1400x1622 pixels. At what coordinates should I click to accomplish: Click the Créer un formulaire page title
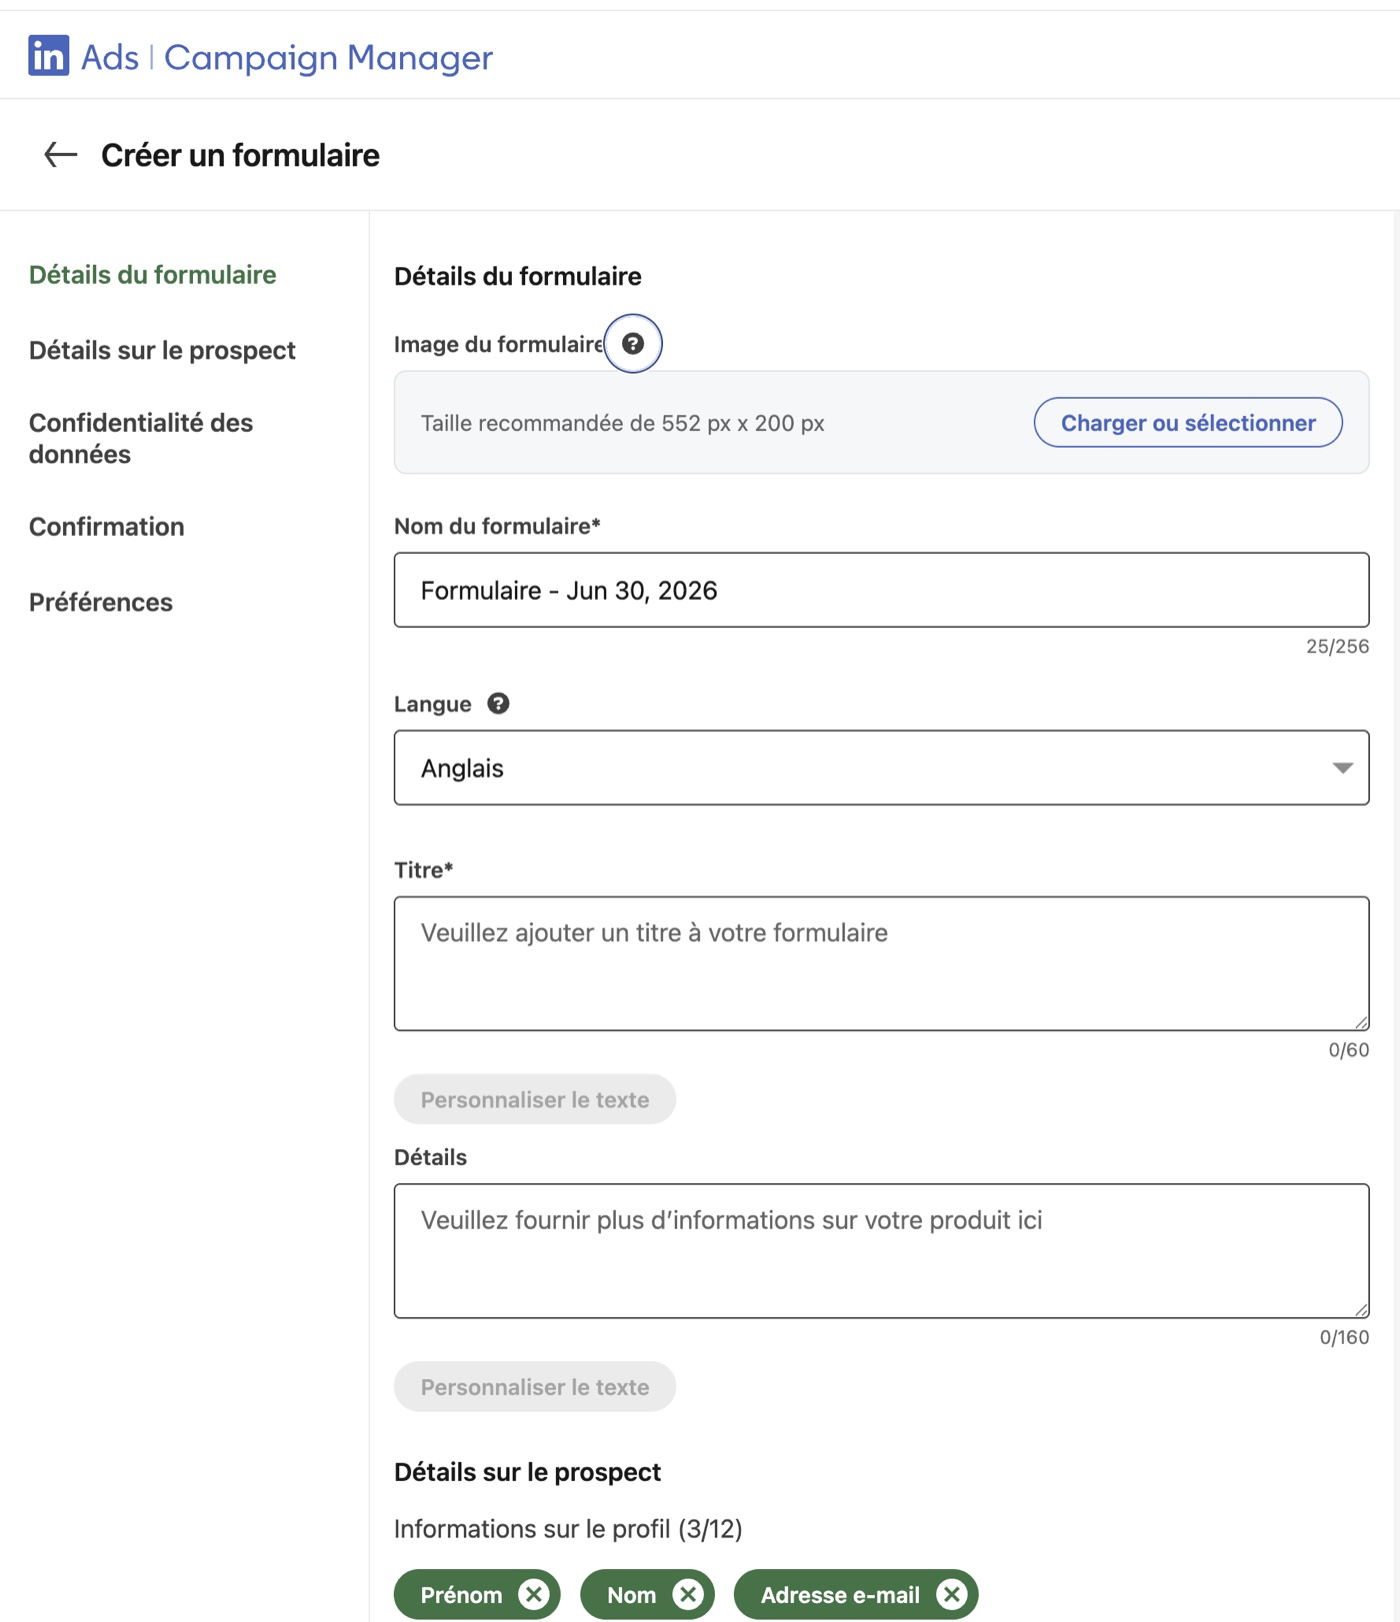coord(240,155)
